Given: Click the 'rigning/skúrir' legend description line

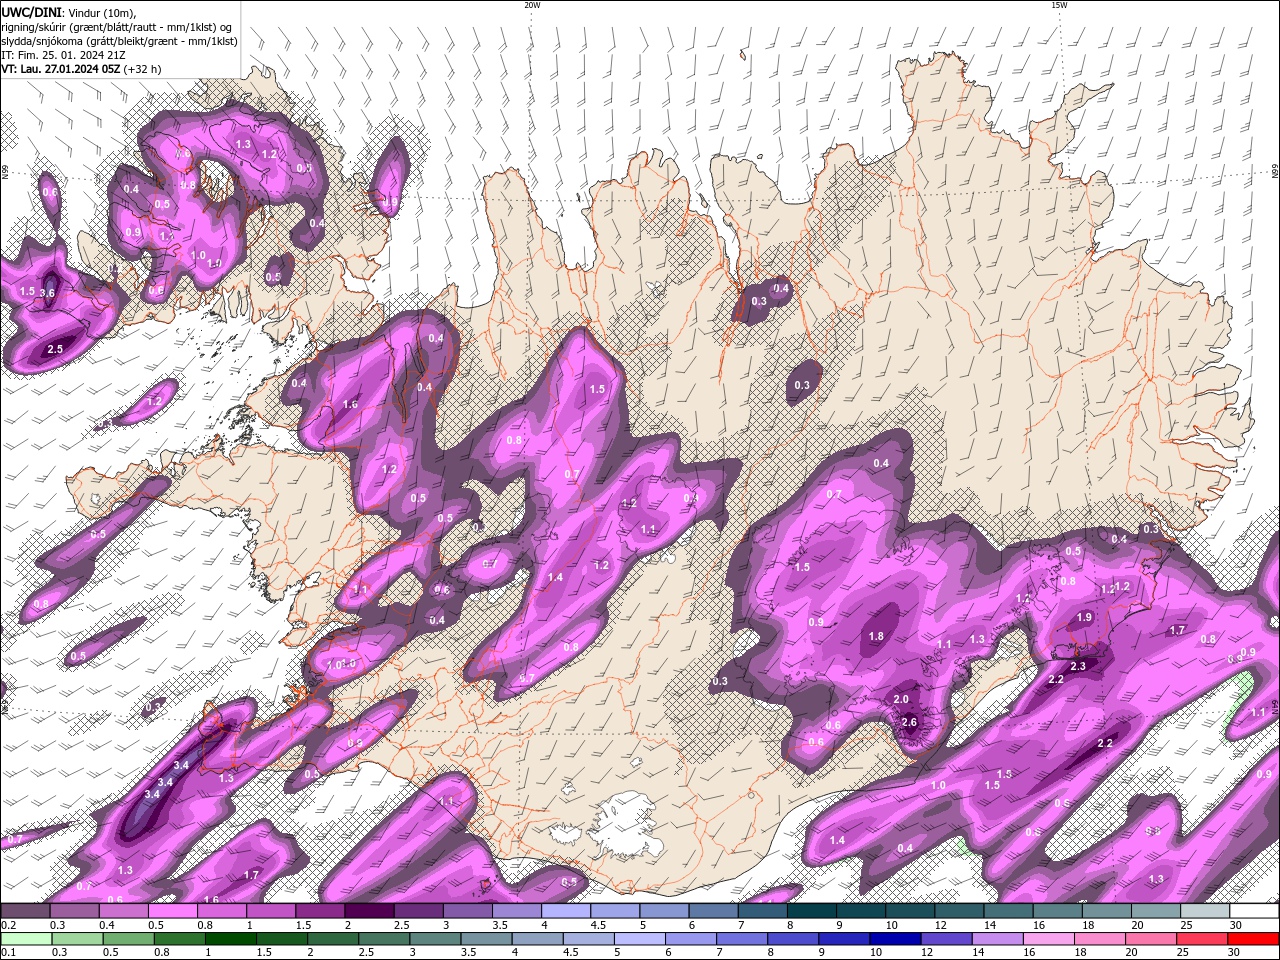Looking at the screenshot, I should [117, 27].
